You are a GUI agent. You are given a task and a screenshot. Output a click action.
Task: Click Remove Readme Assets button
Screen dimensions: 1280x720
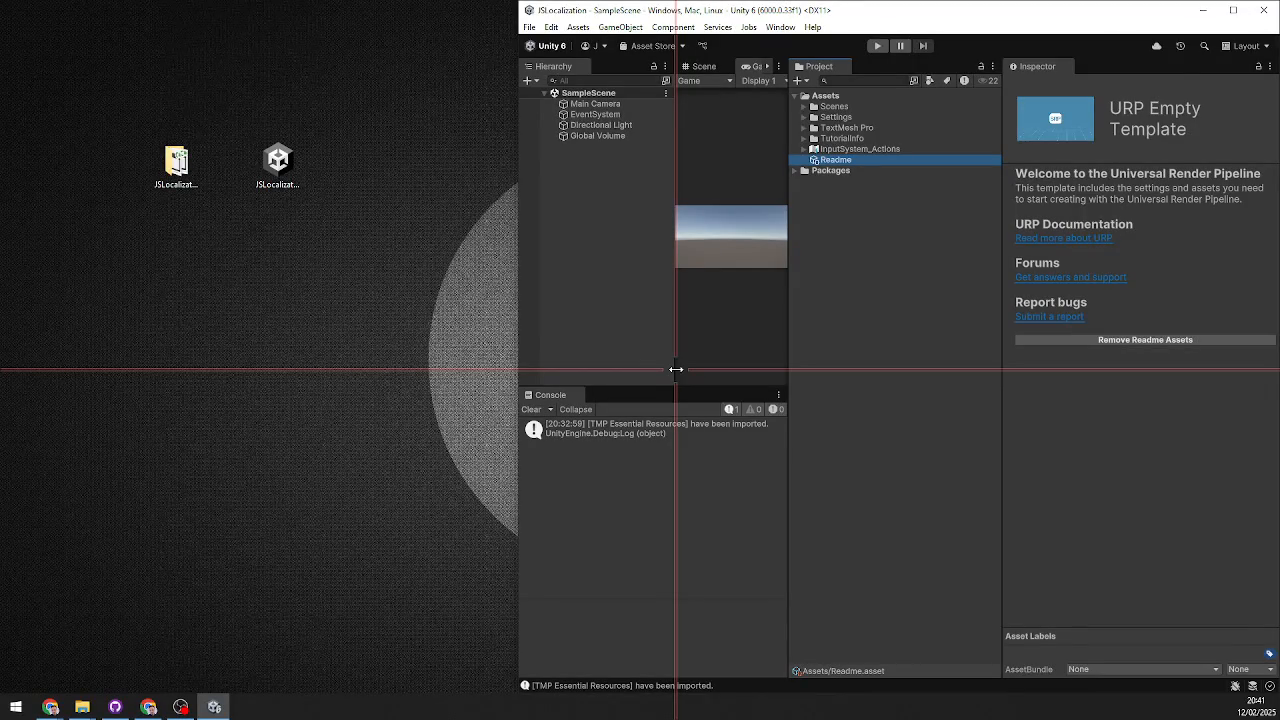(x=1145, y=340)
